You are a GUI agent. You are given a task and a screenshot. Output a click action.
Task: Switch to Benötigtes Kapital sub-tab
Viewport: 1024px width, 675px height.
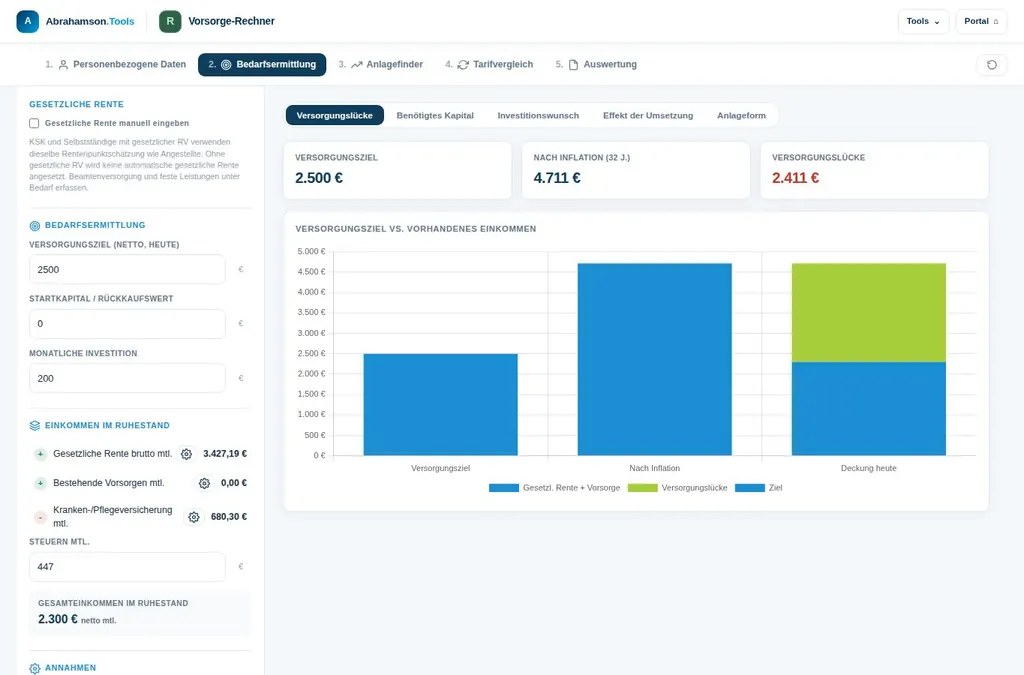click(x=435, y=116)
